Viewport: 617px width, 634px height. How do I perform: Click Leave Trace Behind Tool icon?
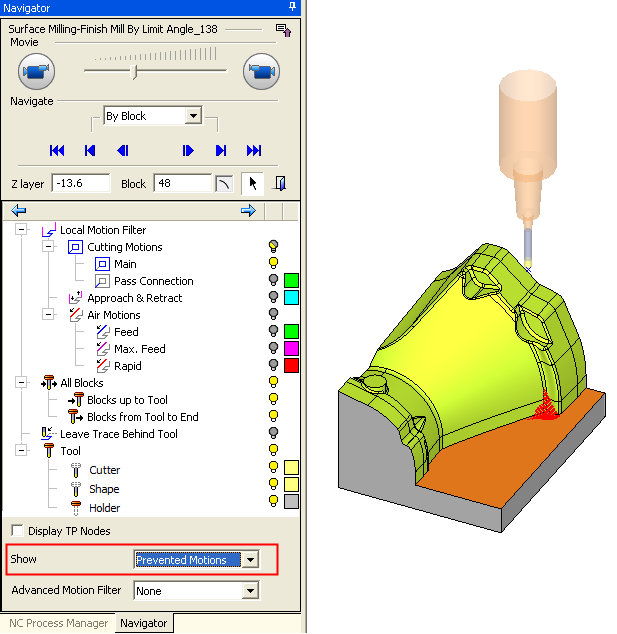pos(49,434)
